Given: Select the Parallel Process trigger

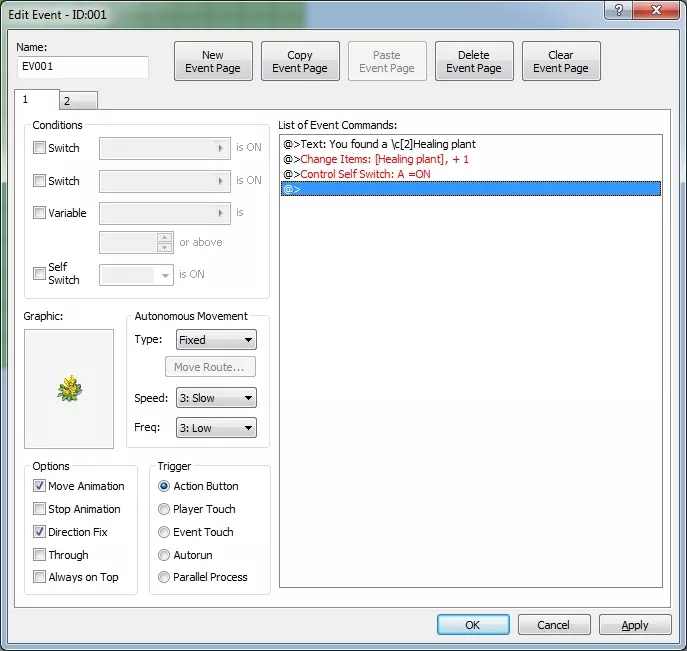Looking at the screenshot, I should [x=164, y=577].
